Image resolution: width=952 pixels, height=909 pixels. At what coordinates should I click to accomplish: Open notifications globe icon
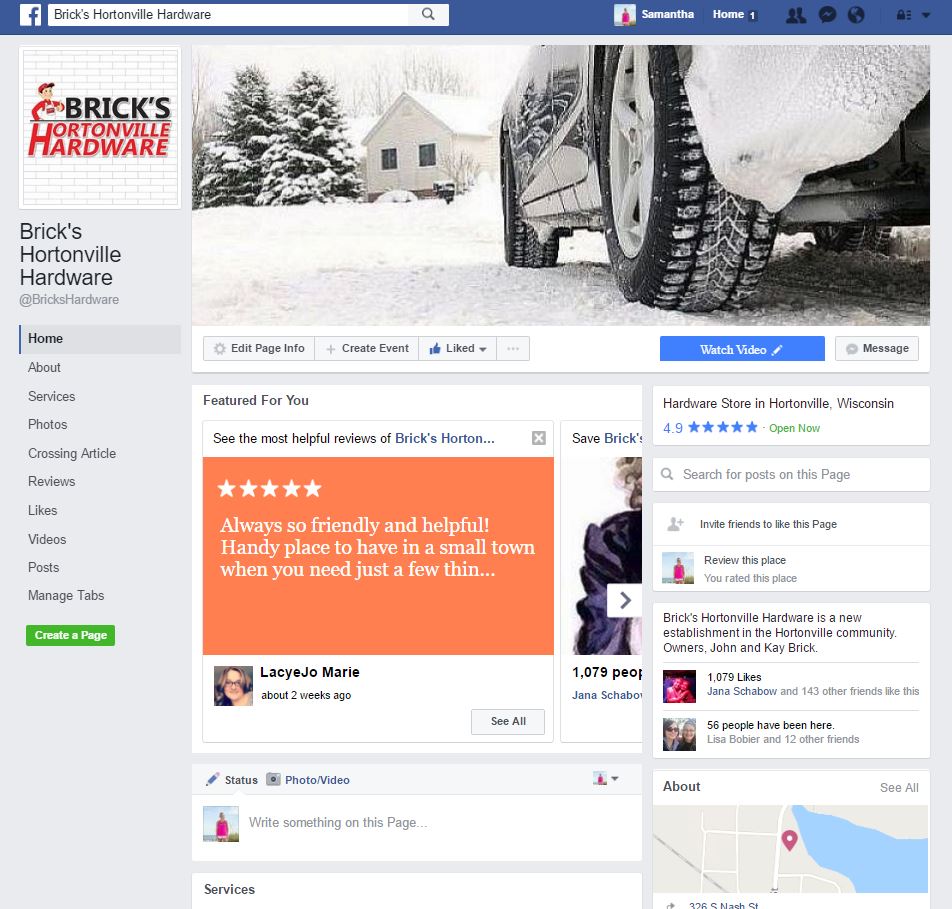click(x=856, y=15)
